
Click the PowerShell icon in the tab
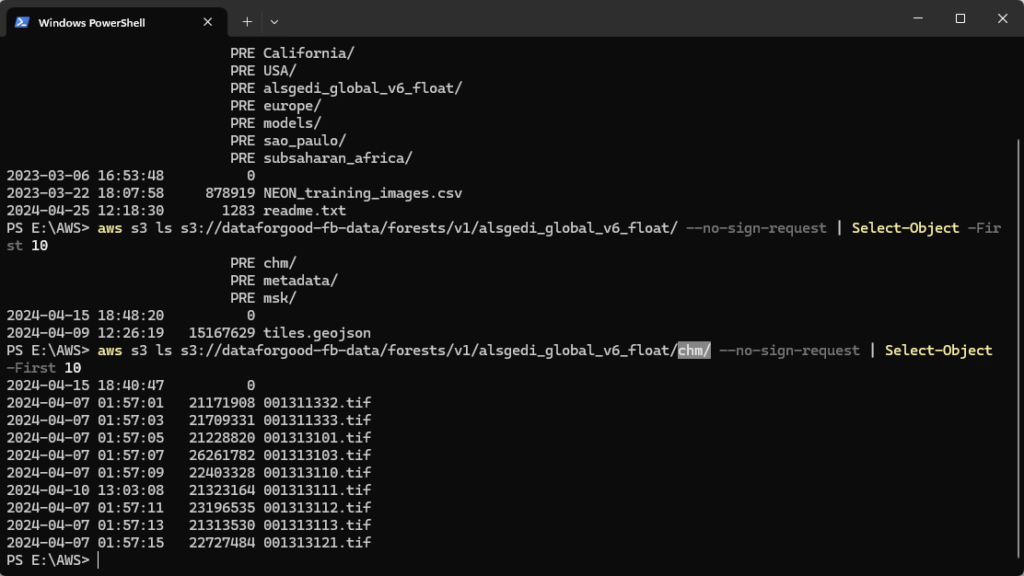(21, 22)
